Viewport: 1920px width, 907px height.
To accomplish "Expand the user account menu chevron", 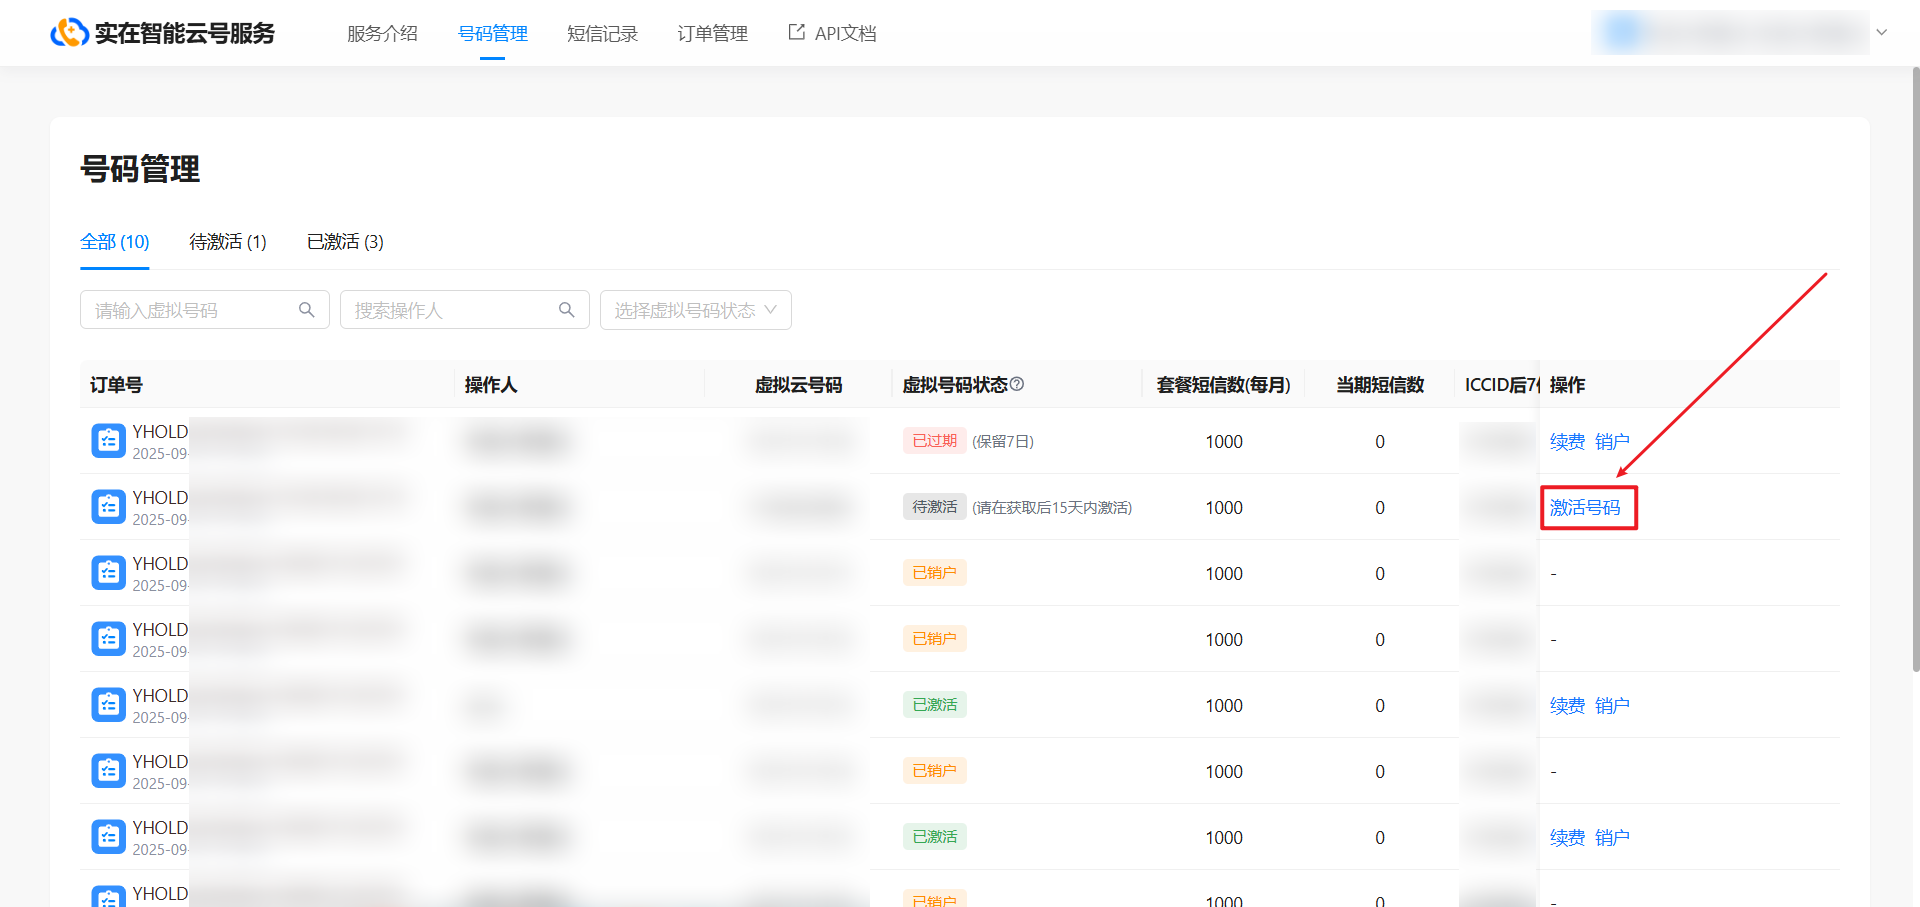I will tap(1881, 32).
